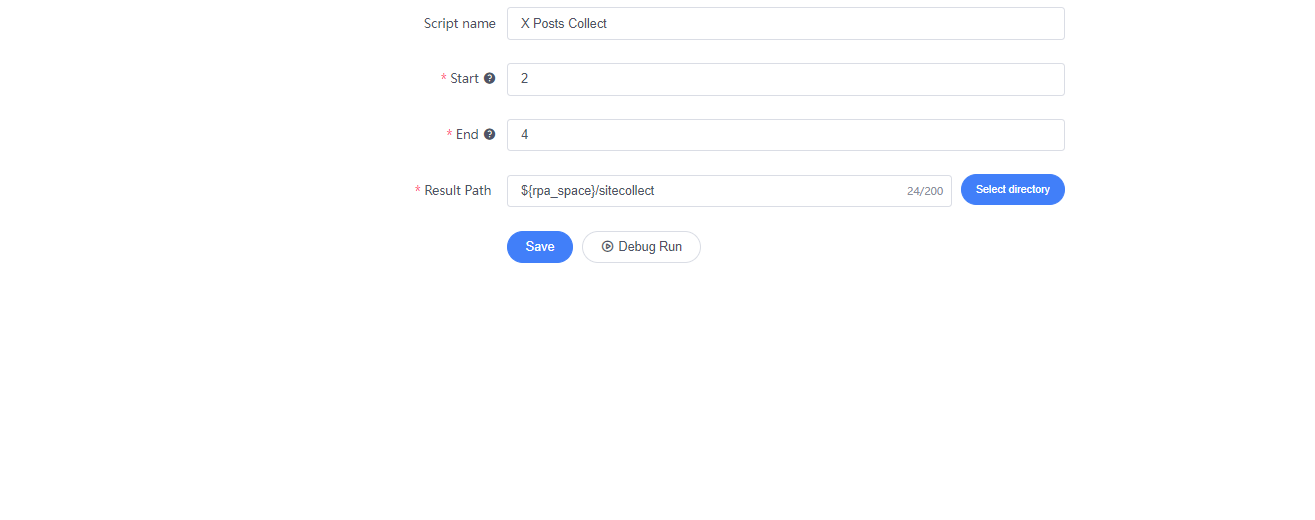
Task: Click the 24/200 character counter
Action: (x=925, y=191)
